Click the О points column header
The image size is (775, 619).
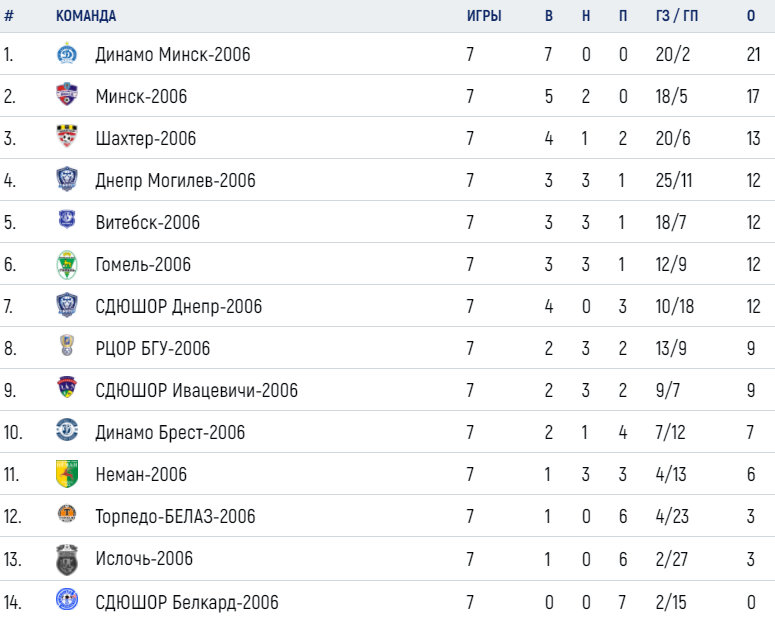(751, 16)
